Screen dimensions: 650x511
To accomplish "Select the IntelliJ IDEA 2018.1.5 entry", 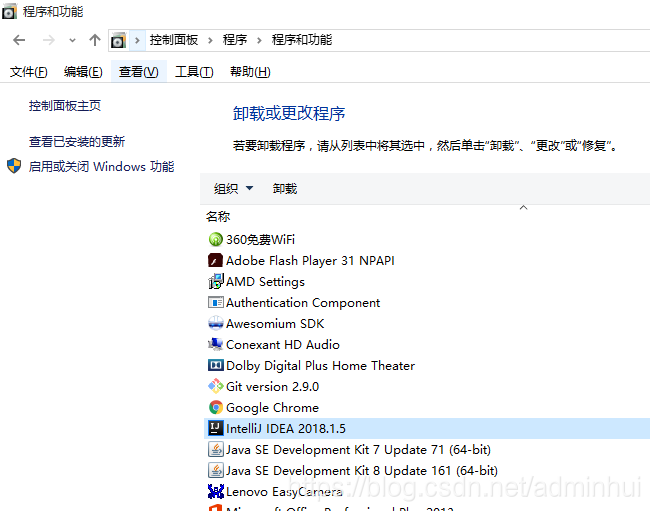I will (x=427, y=428).
